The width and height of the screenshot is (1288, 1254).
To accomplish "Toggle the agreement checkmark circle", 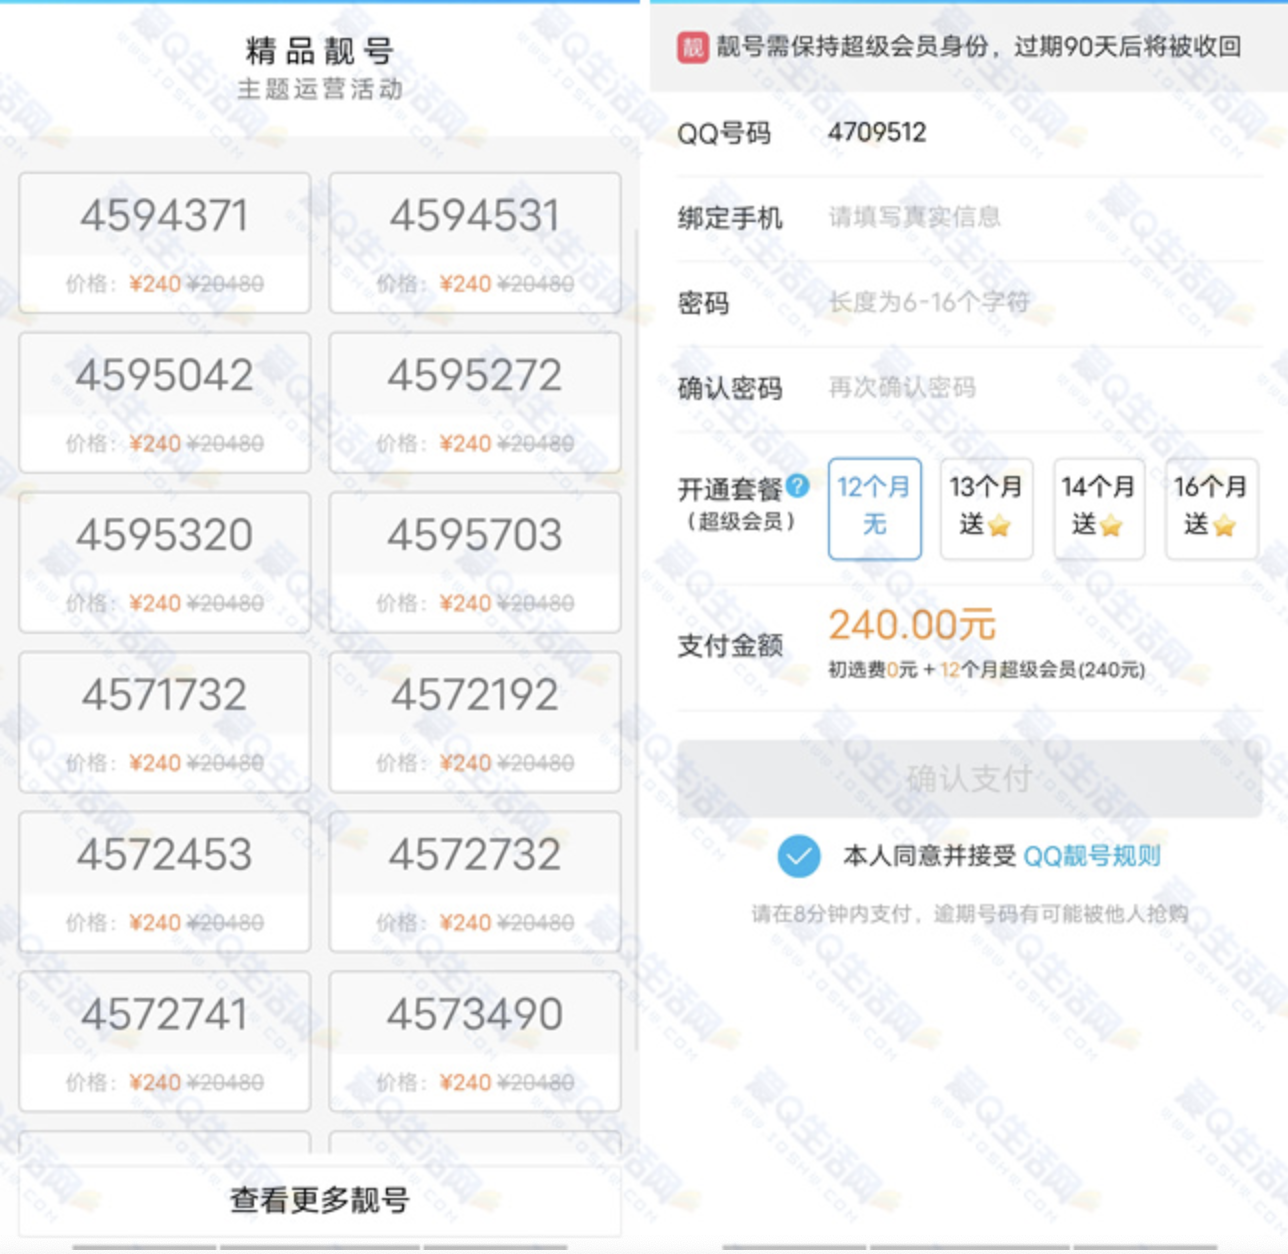I will pyautogui.click(x=799, y=856).
